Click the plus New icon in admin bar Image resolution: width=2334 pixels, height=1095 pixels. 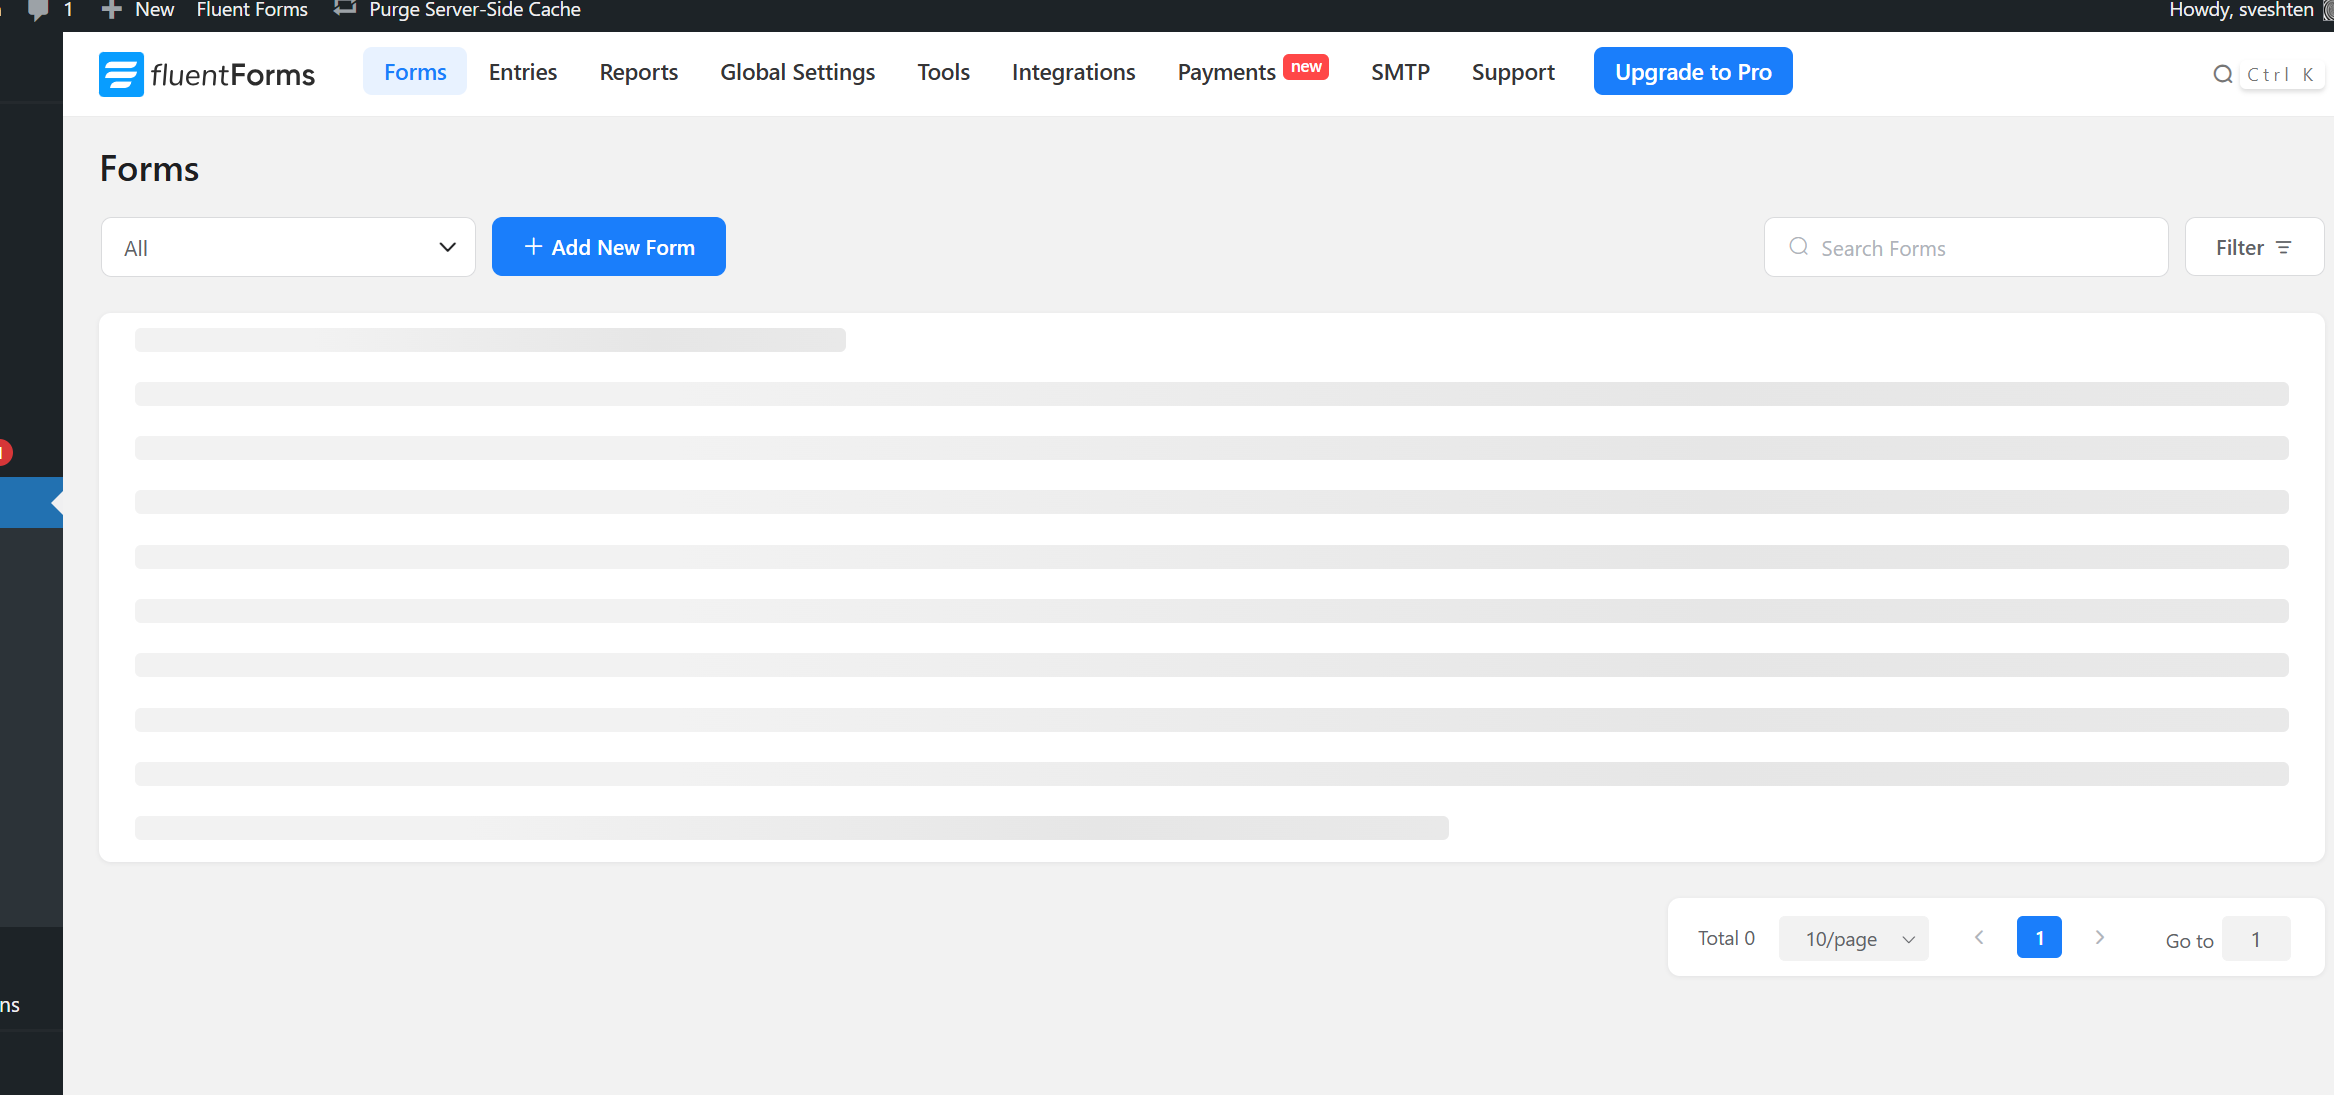point(112,10)
